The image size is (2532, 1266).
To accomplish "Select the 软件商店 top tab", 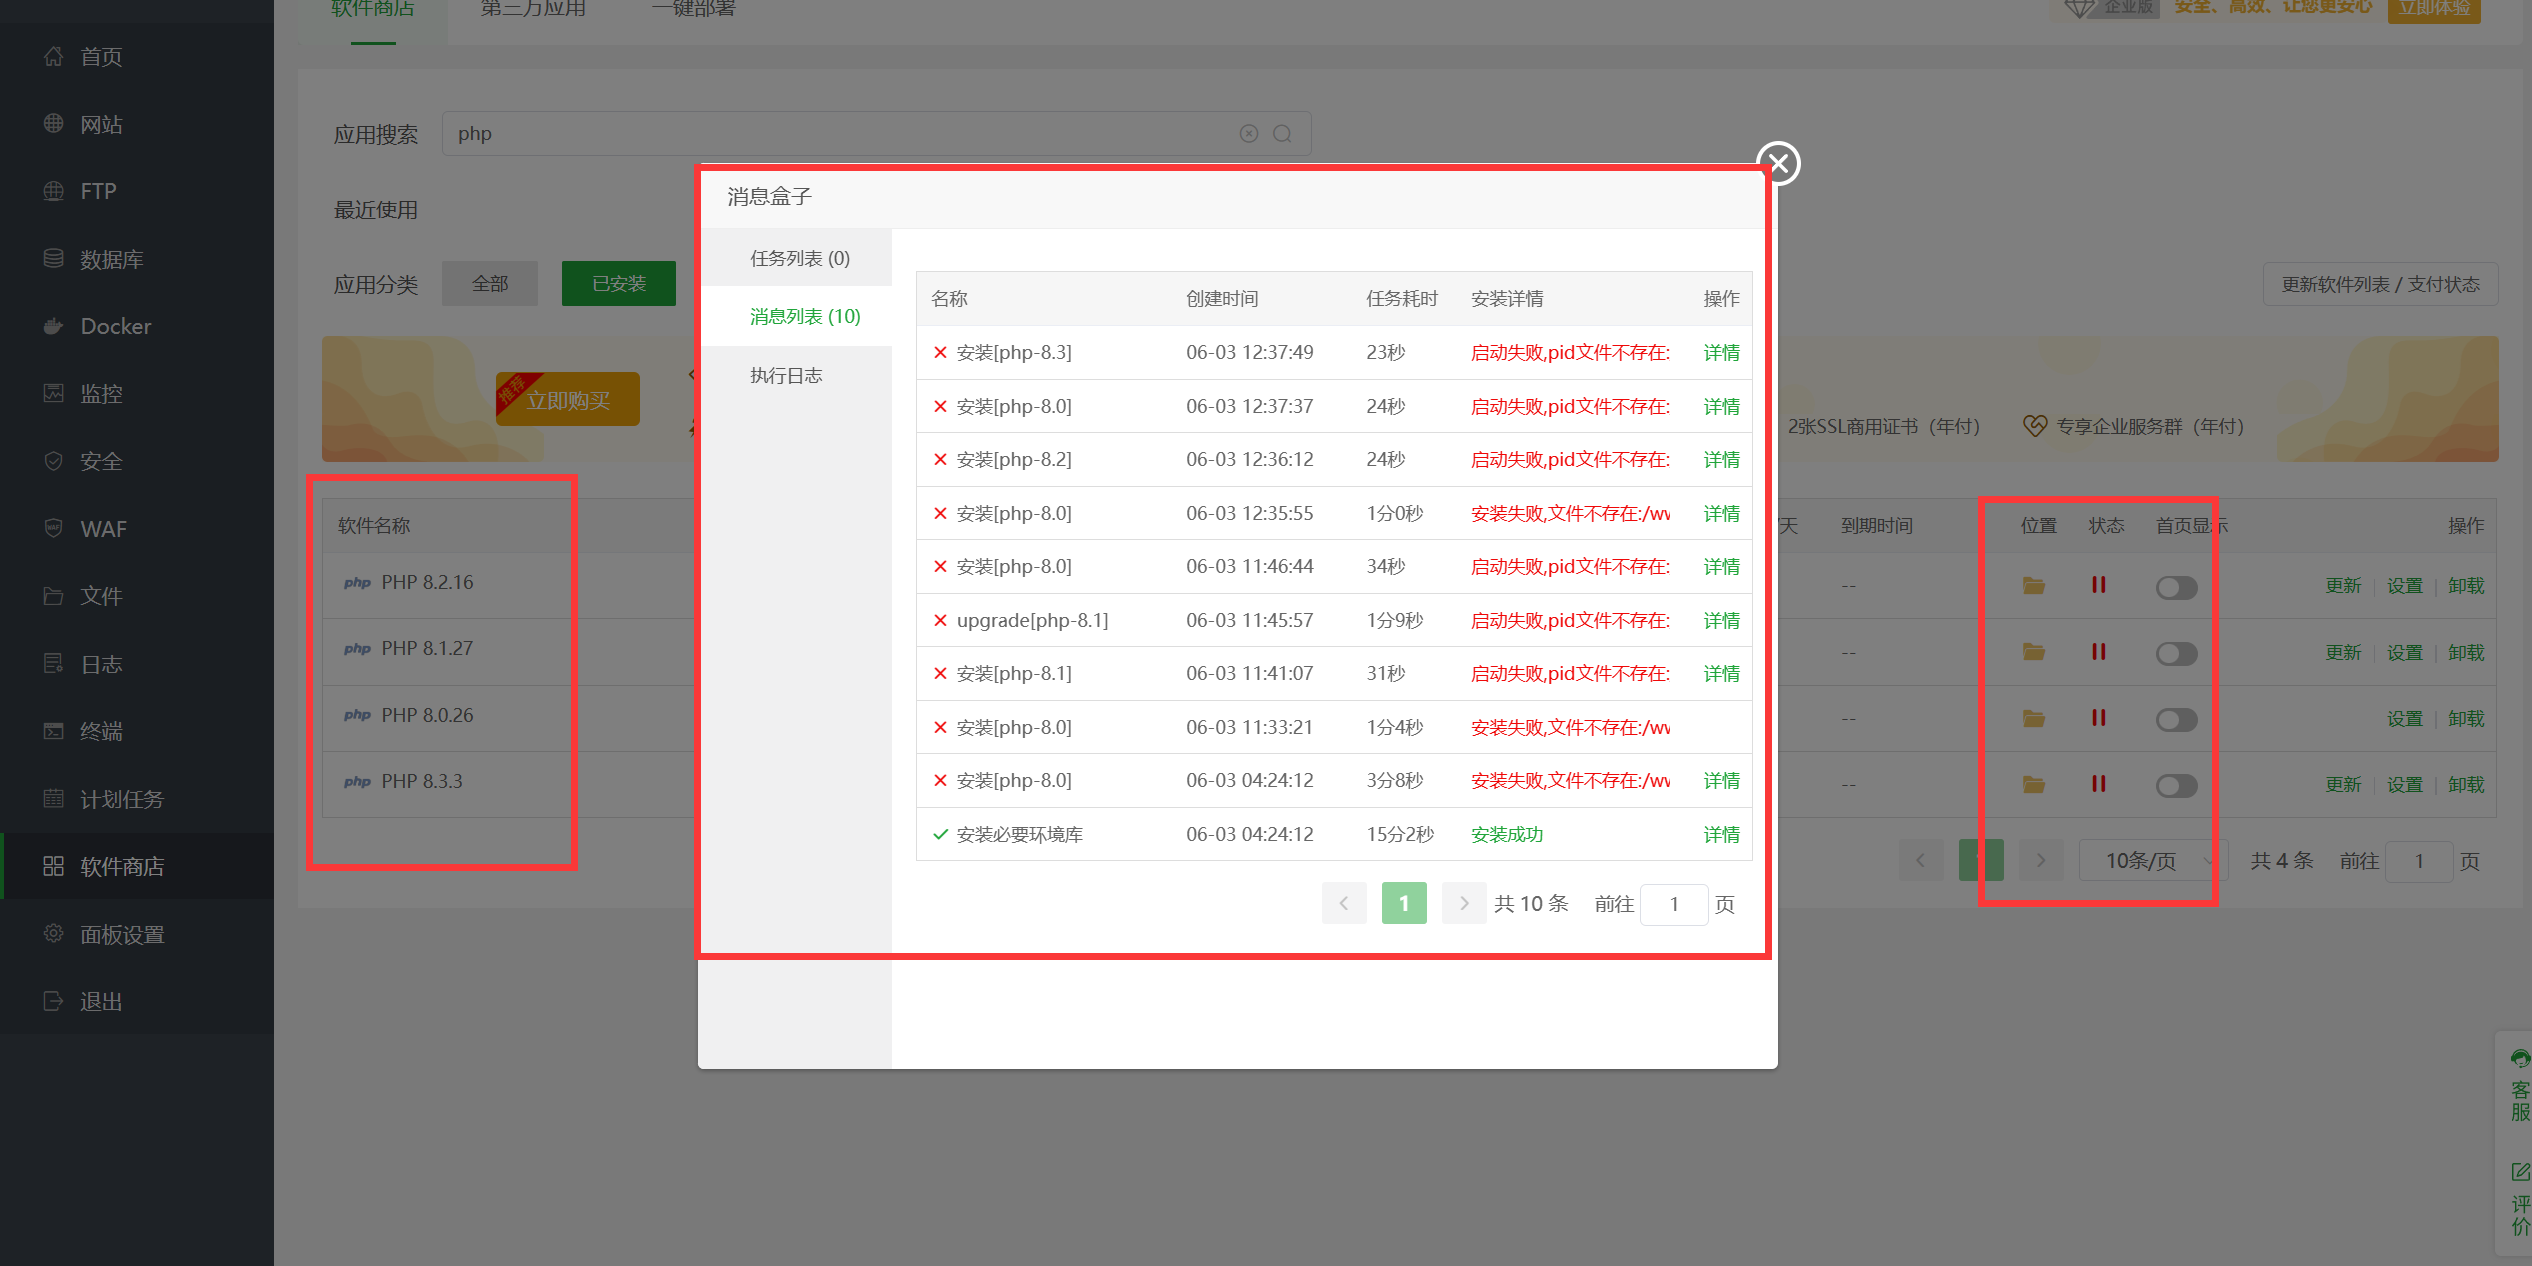I will click(x=373, y=10).
